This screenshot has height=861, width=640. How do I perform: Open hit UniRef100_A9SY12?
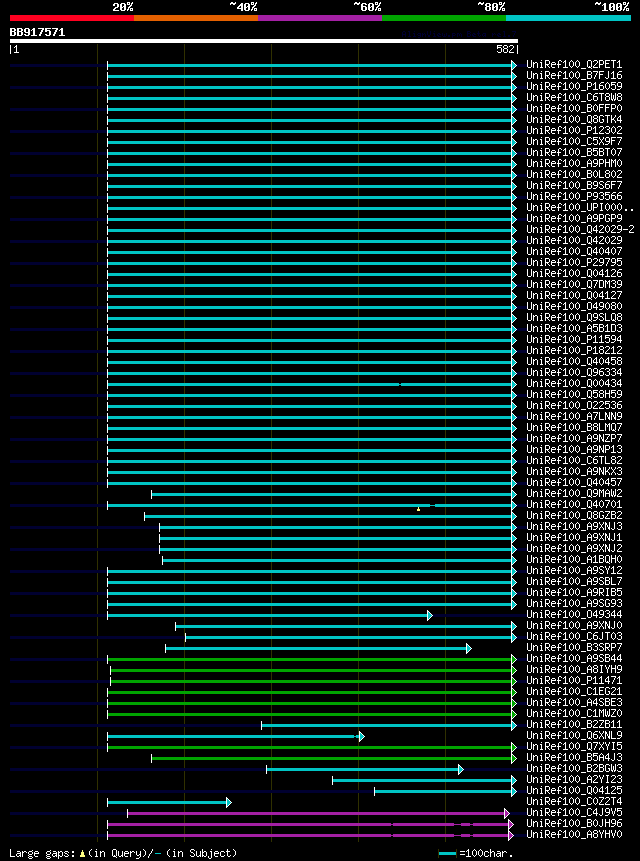[574, 570]
